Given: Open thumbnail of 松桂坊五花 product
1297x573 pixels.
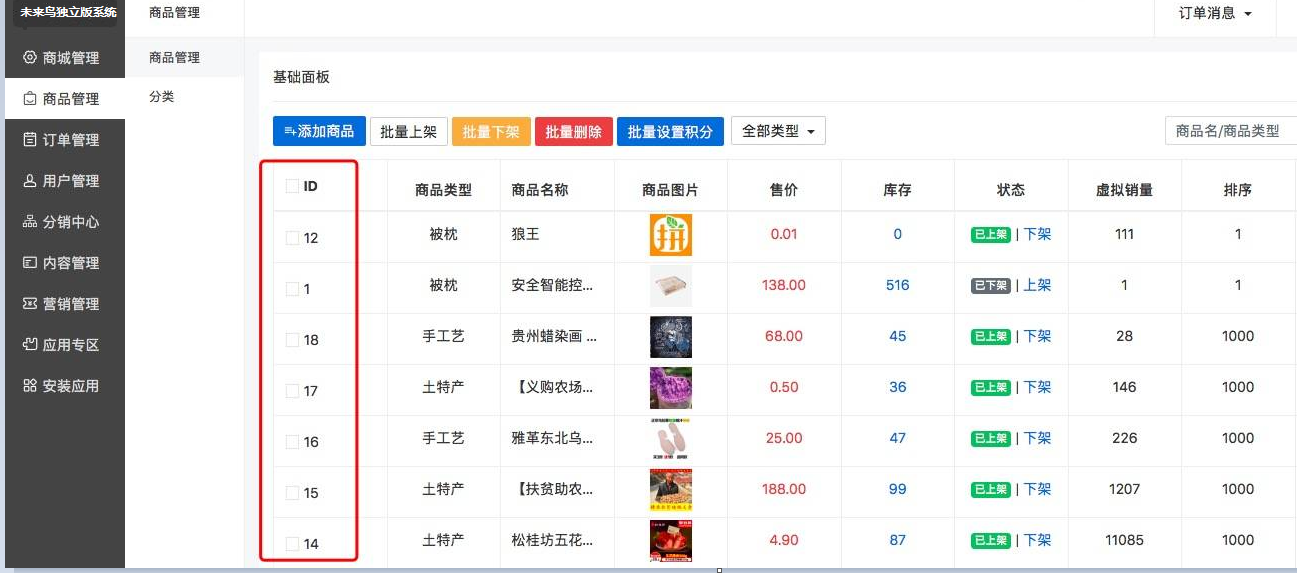Looking at the screenshot, I should (x=671, y=541).
